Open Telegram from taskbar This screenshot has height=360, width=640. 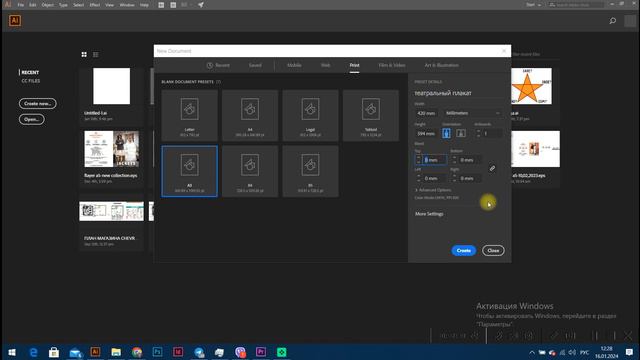199,352
